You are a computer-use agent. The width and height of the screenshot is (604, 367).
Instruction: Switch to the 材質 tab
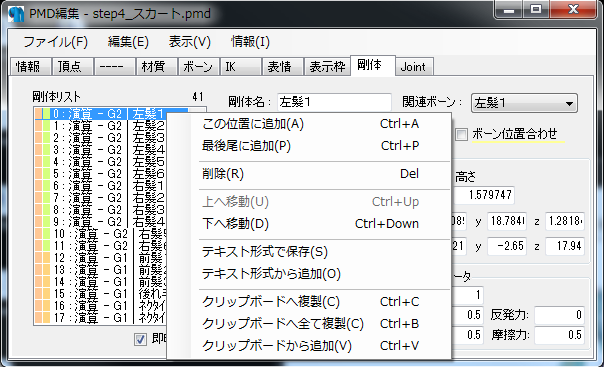(156, 67)
